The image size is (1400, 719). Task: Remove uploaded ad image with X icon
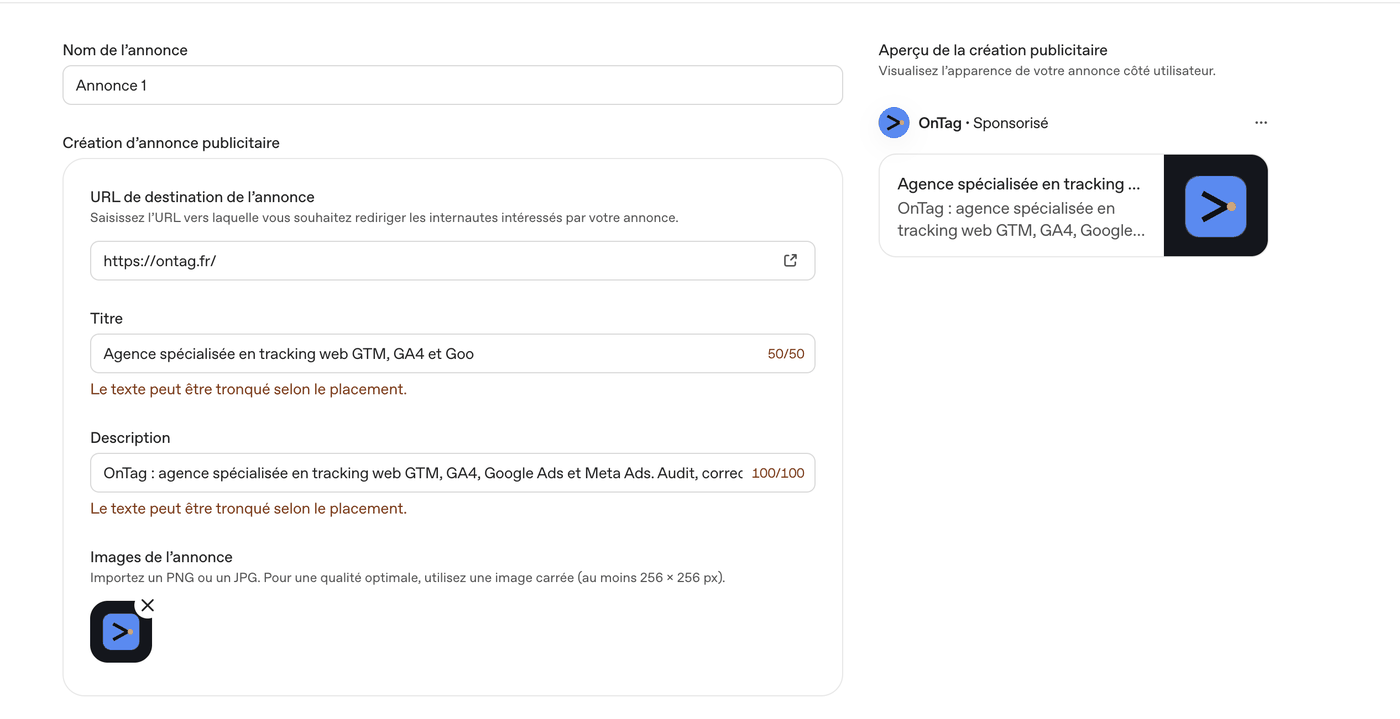pos(147,605)
